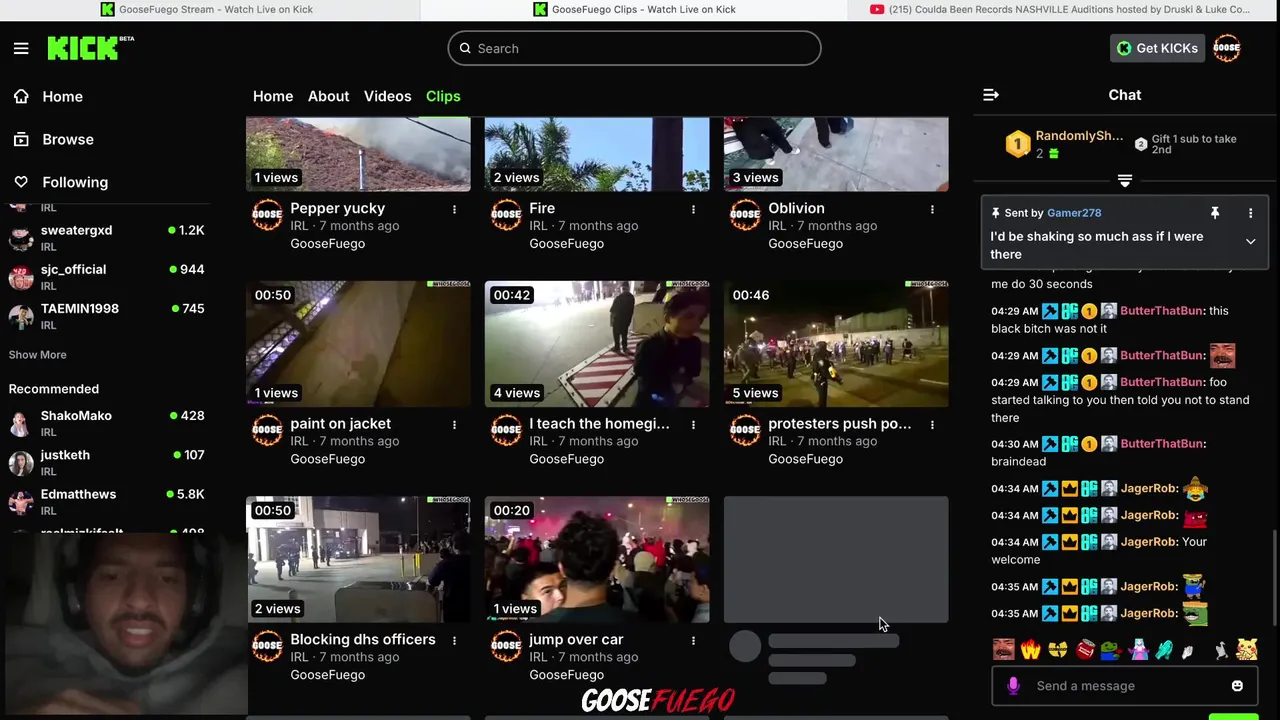
Task: Play the paint on jacket clip thumbnail
Action: point(358,344)
